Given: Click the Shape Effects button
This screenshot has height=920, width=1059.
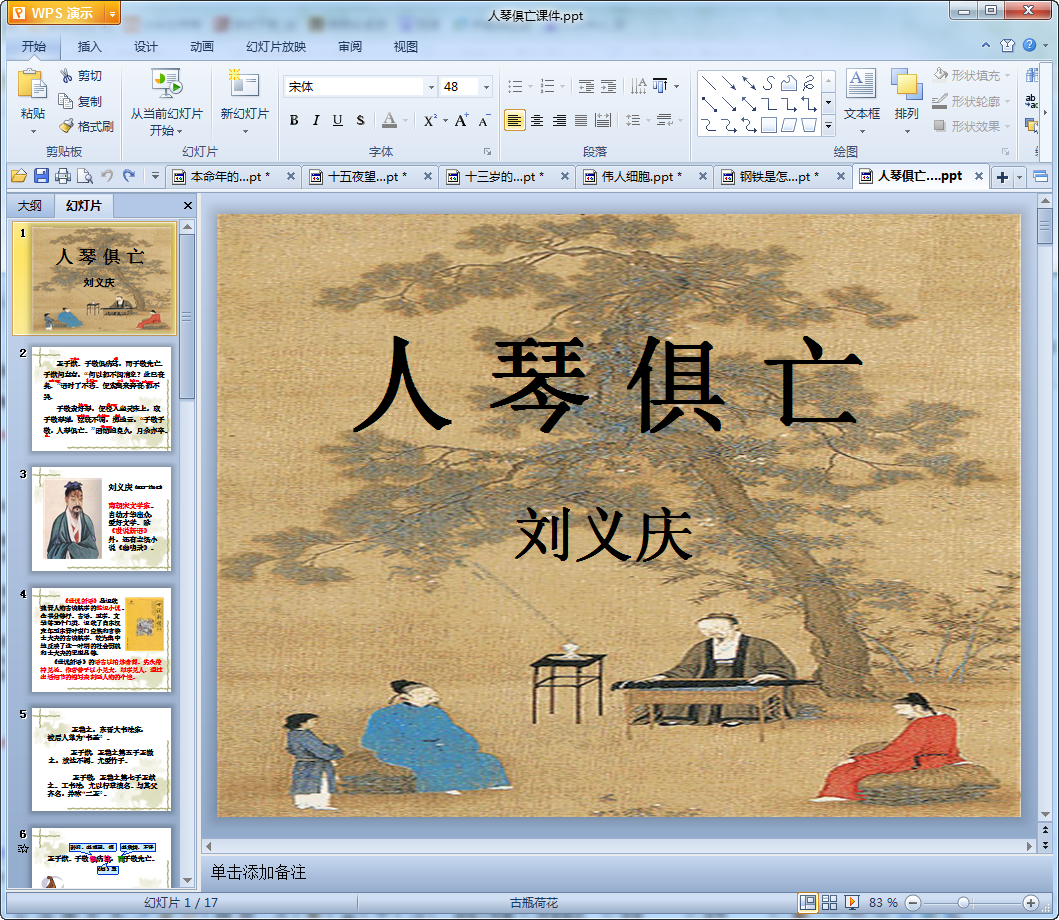Looking at the screenshot, I should pos(972,126).
